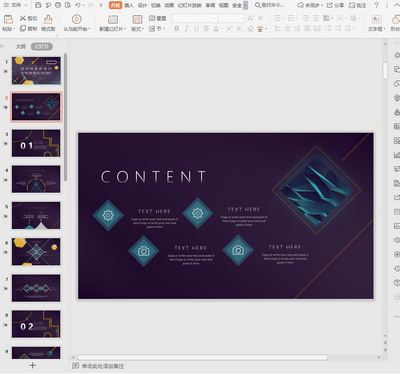Click the New Slide icon

pos(113,19)
